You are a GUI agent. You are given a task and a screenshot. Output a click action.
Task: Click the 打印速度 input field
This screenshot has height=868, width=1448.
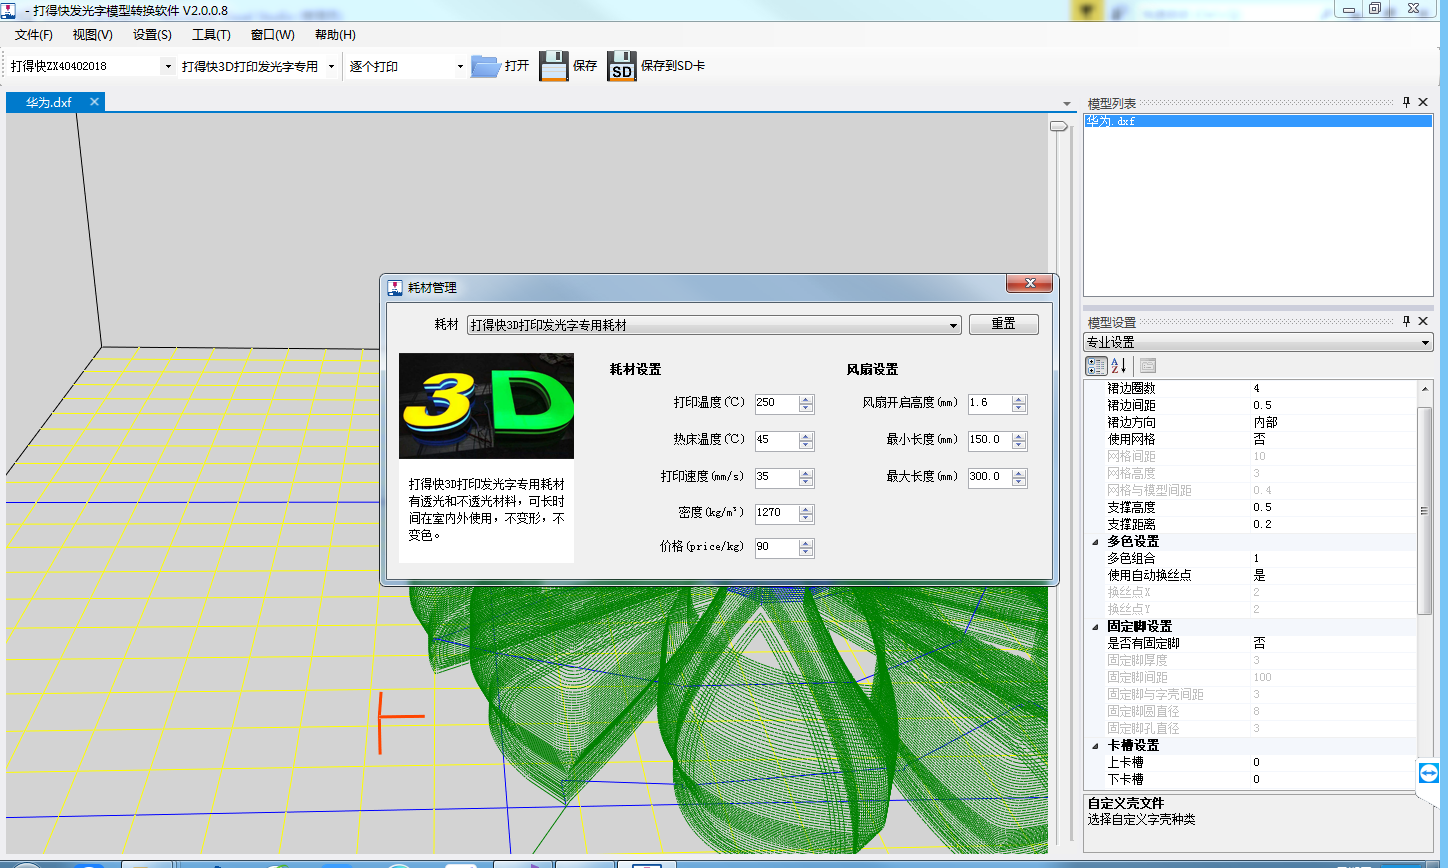click(776, 477)
